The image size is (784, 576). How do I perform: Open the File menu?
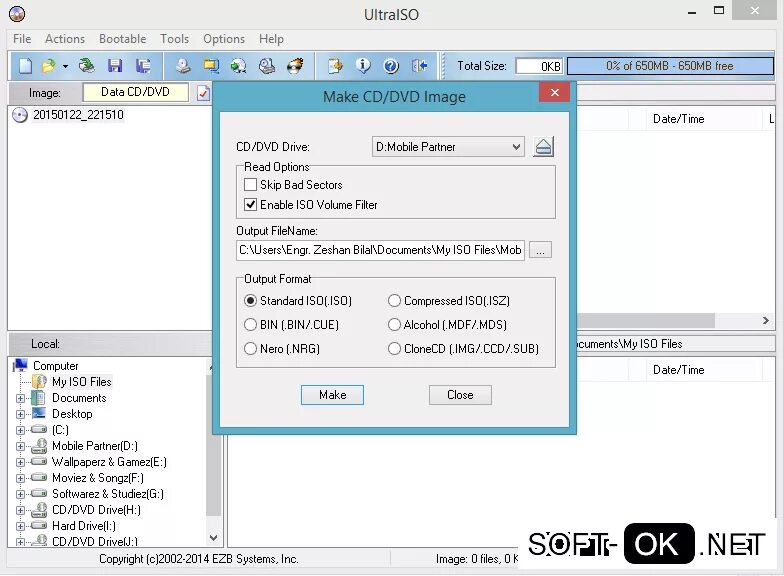pos(22,39)
